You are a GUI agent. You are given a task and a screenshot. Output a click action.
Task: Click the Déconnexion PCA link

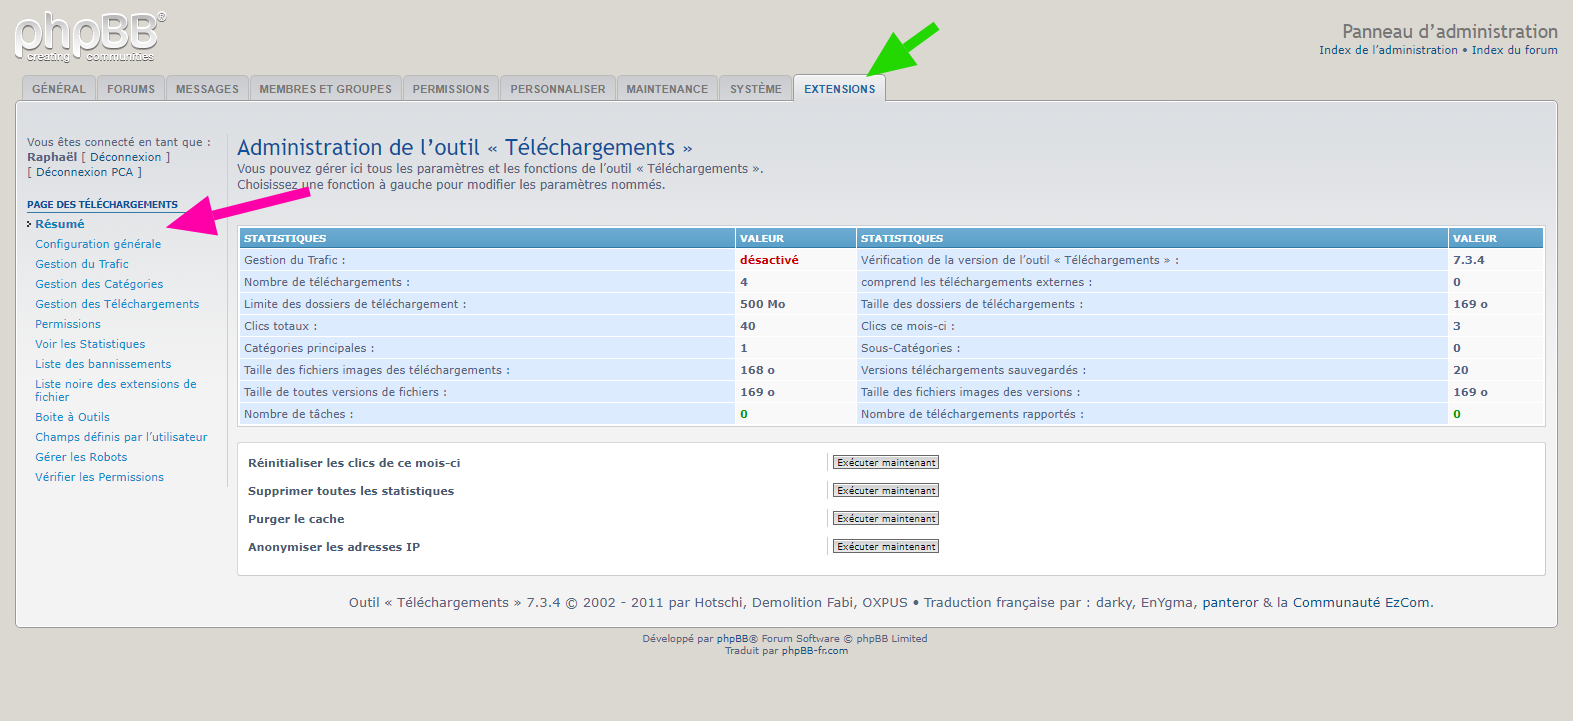point(84,172)
